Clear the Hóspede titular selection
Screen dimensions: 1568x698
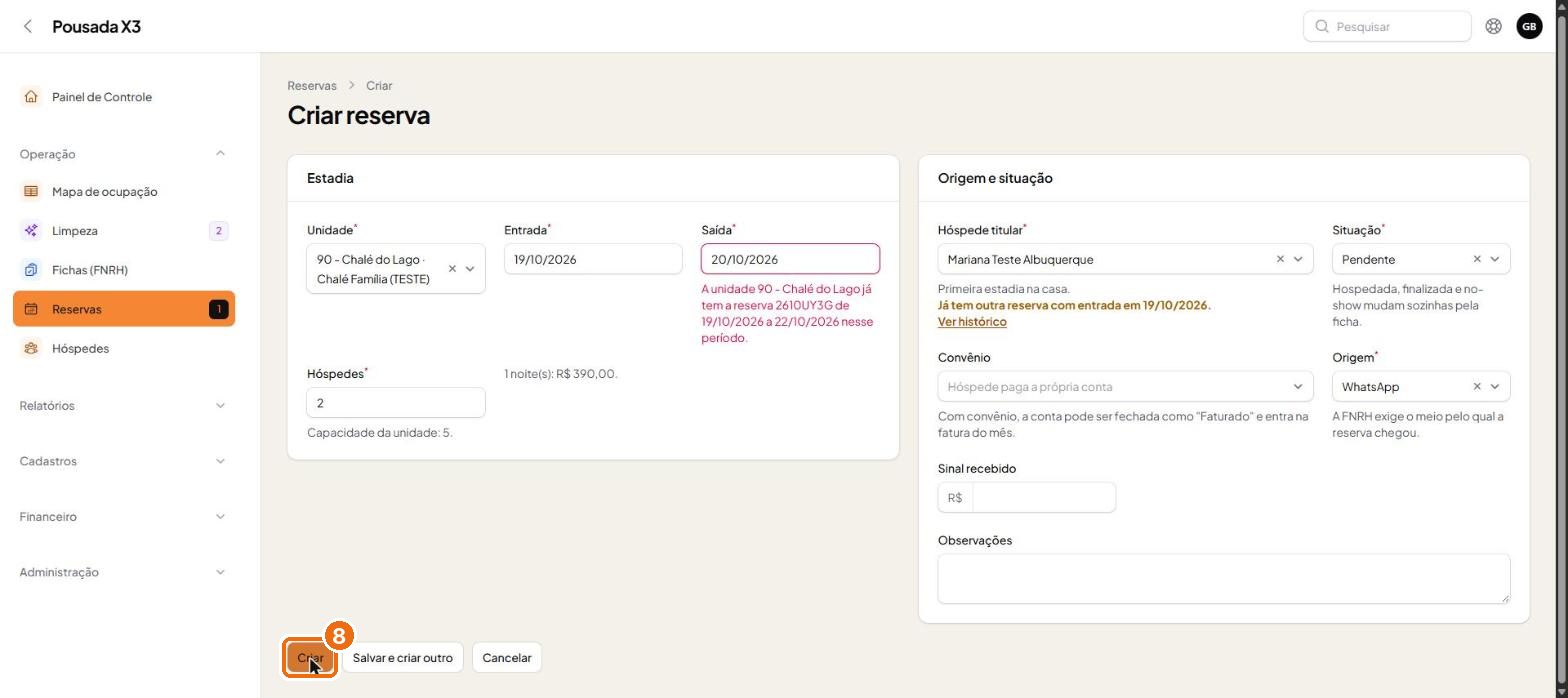[1280, 259]
